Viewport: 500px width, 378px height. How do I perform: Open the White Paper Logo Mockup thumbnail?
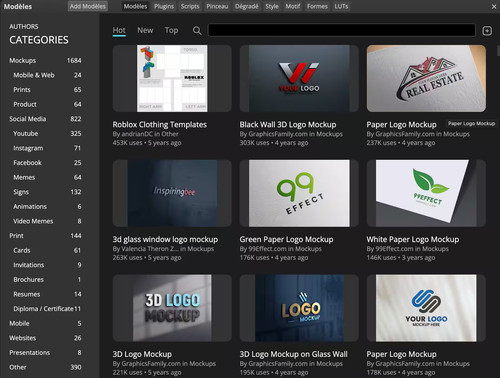[426, 193]
